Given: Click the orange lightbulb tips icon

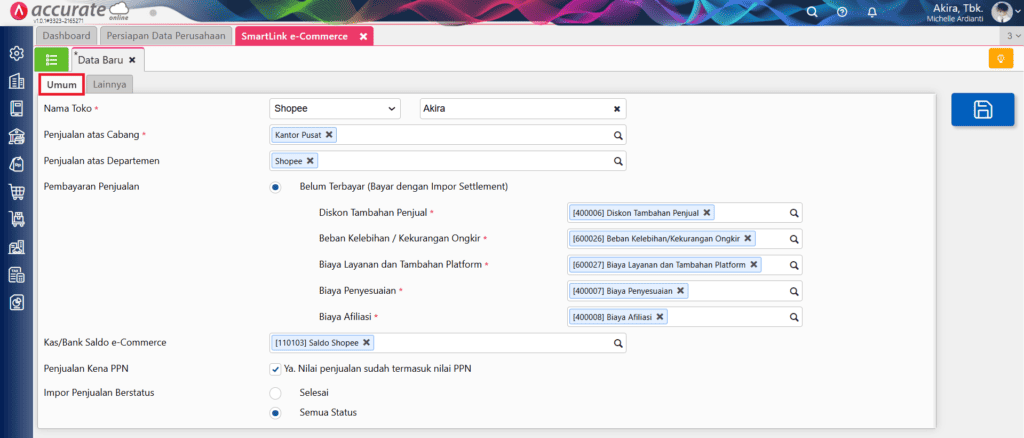Looking at the screenshot, I should [994, 60].
